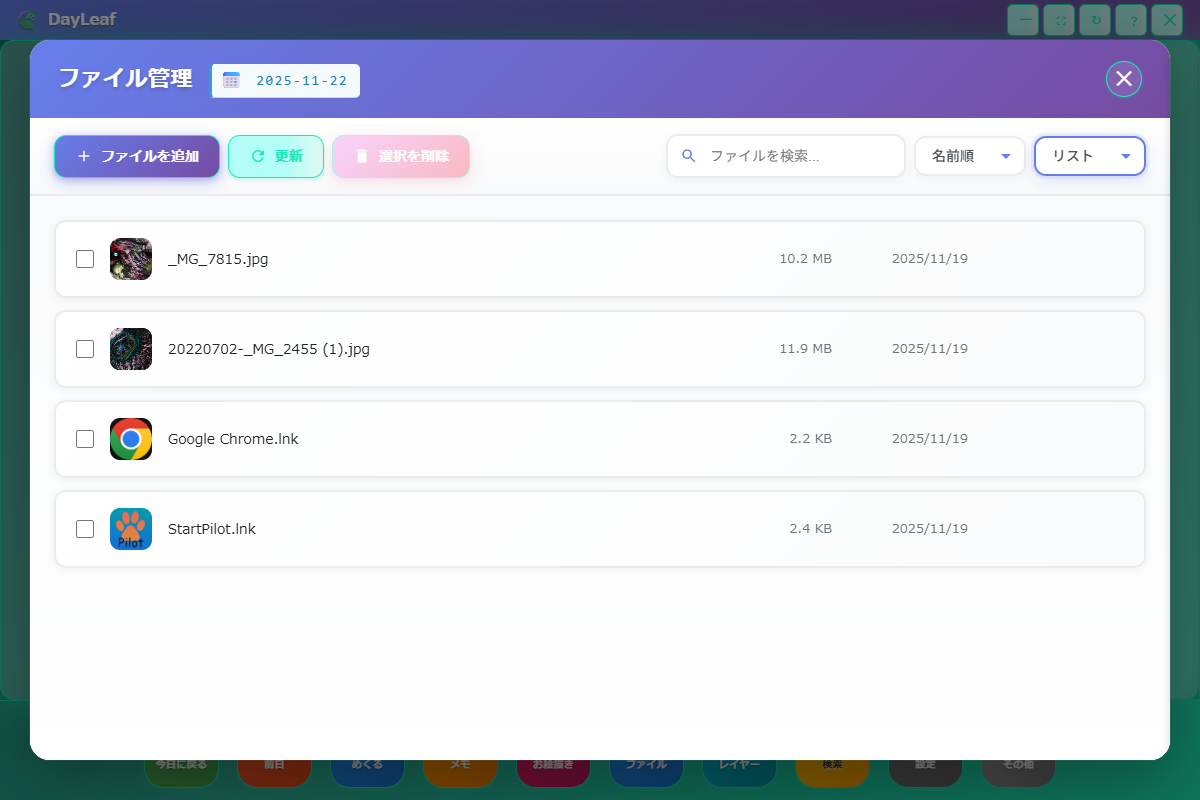Screen dimensions: 1200x800
Task: Check the box for _MG_7815.jpg
Action: (85, 259)
